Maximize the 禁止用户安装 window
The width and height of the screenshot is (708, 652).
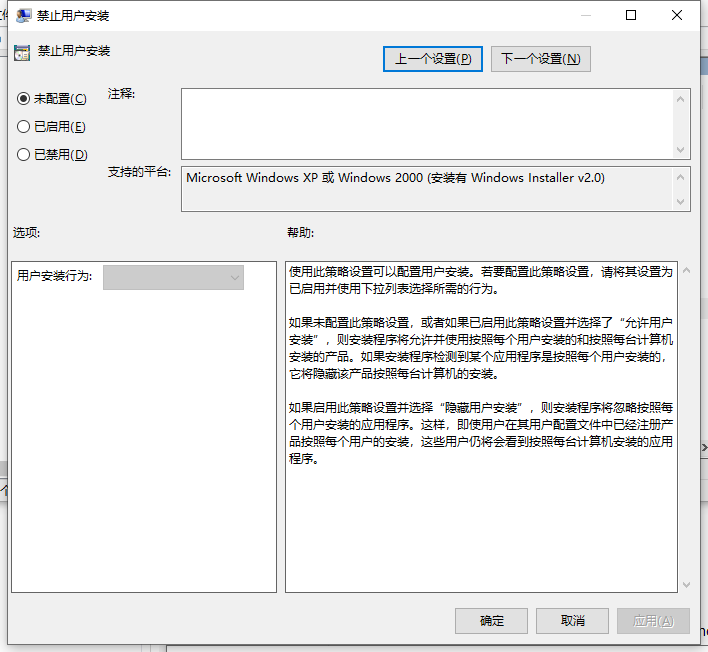pos(631,16)
